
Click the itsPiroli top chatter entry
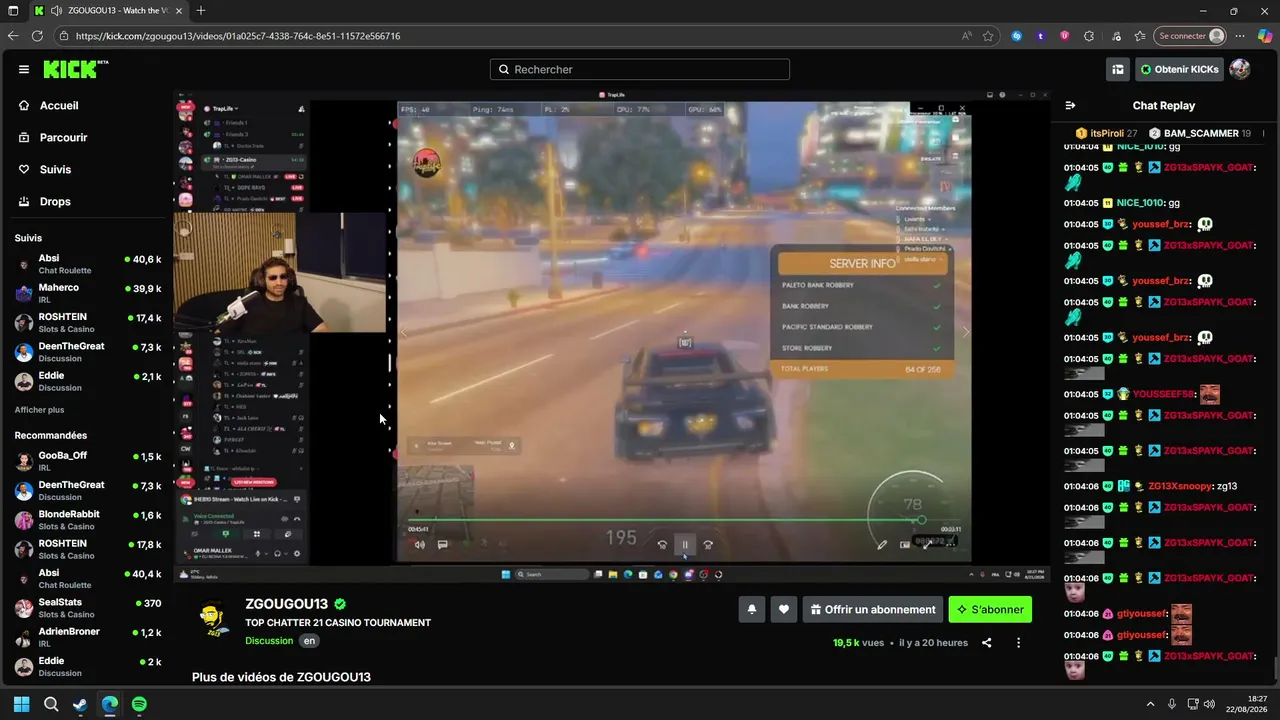click(x=1106, y=133)
